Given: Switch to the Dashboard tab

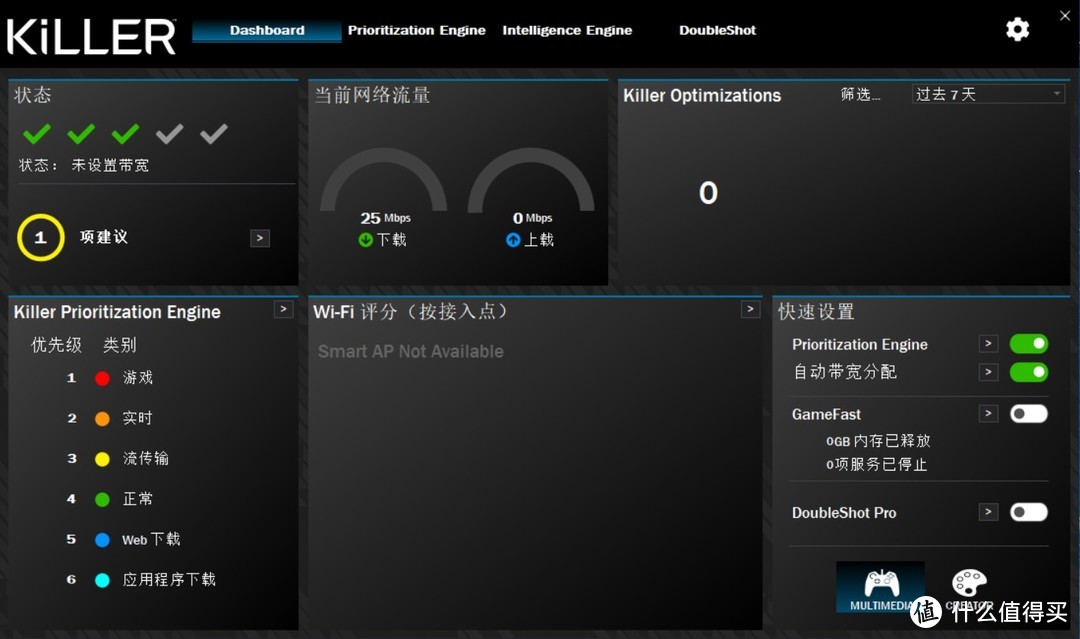Looking at the screenshot, I should [267, 30].
